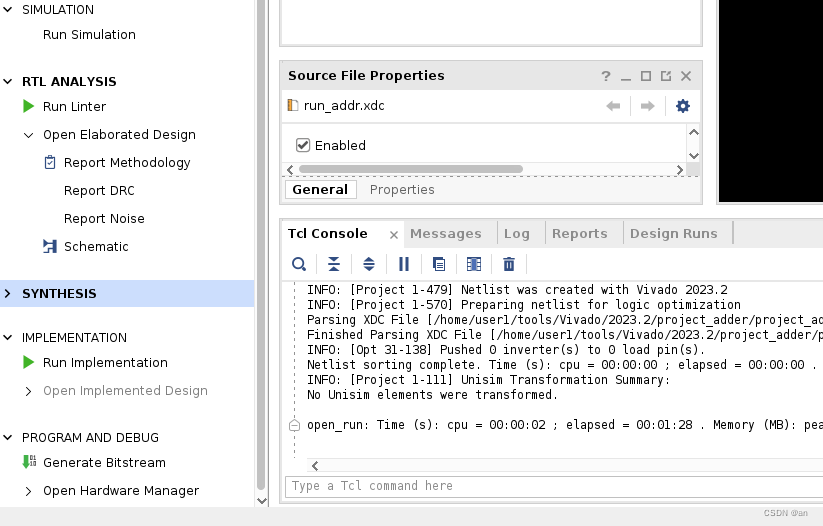Image resolution: width=823 pixels, height=526 pixels.
Task: Switch to the Reports tab
Action: 579,234
